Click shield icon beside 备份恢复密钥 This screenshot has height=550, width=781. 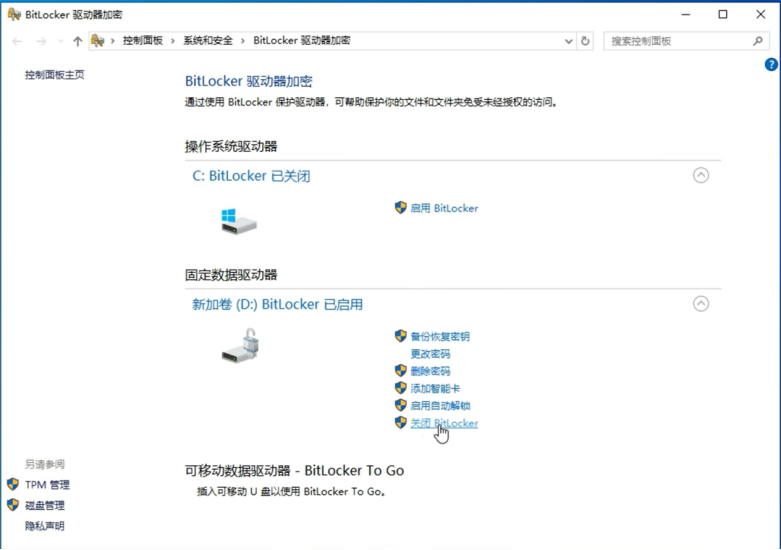point(400,336)
